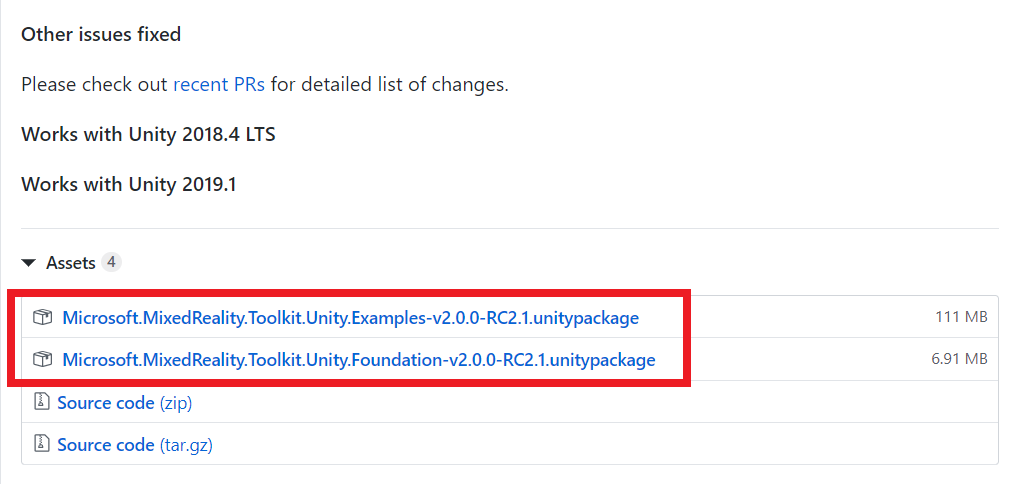Image resolution: width=1028 pixels, height=484 pixels.
Task: Download Source code (tar.gz)
Action: [135, 444]
